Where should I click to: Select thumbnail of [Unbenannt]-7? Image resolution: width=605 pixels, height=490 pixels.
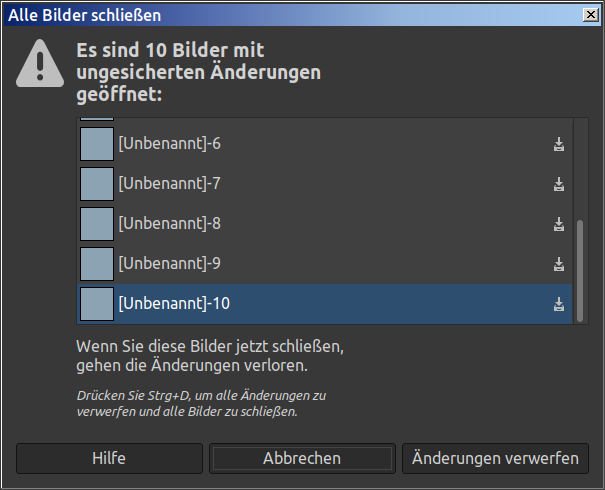[x=96, y=184]
